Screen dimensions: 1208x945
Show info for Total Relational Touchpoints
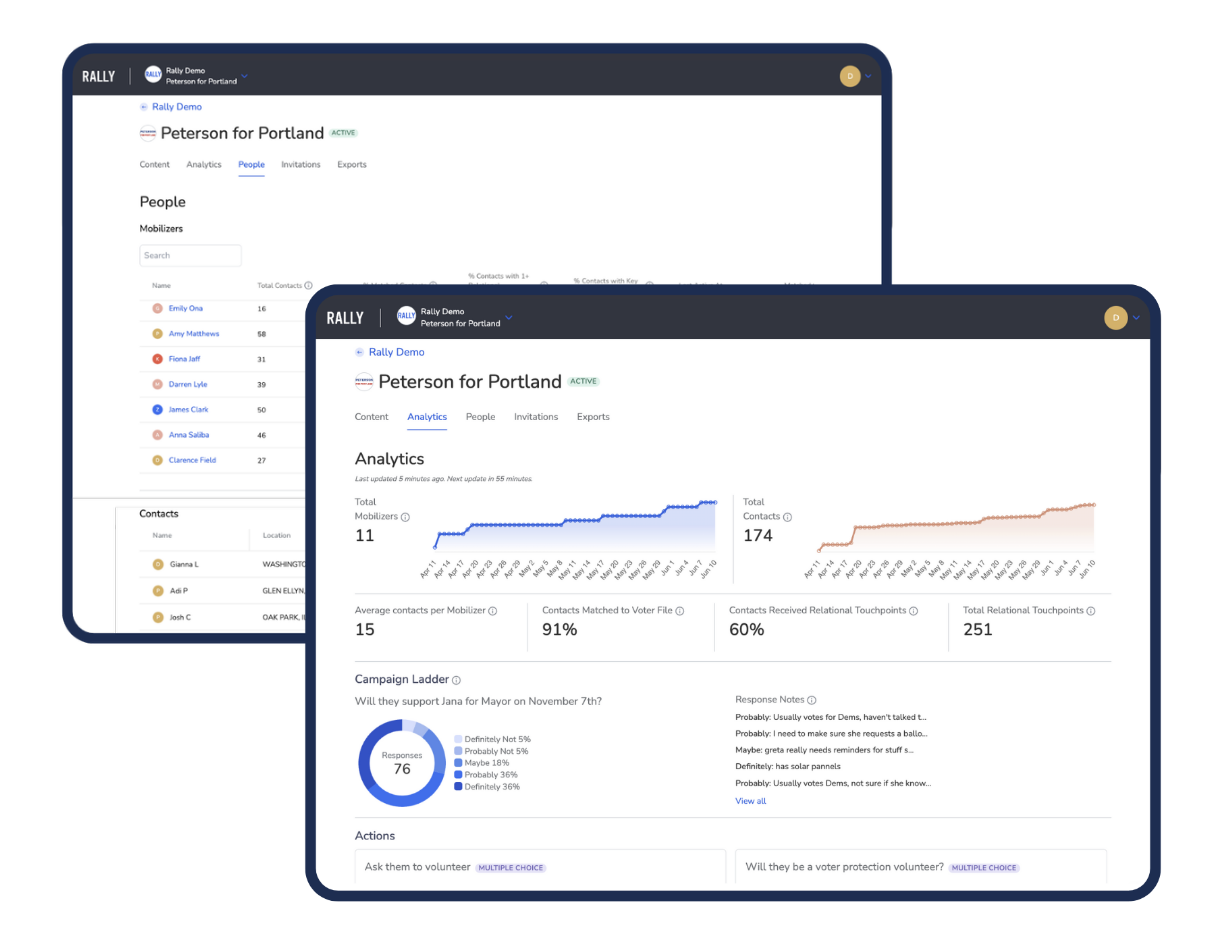(x=1090, y=611)
